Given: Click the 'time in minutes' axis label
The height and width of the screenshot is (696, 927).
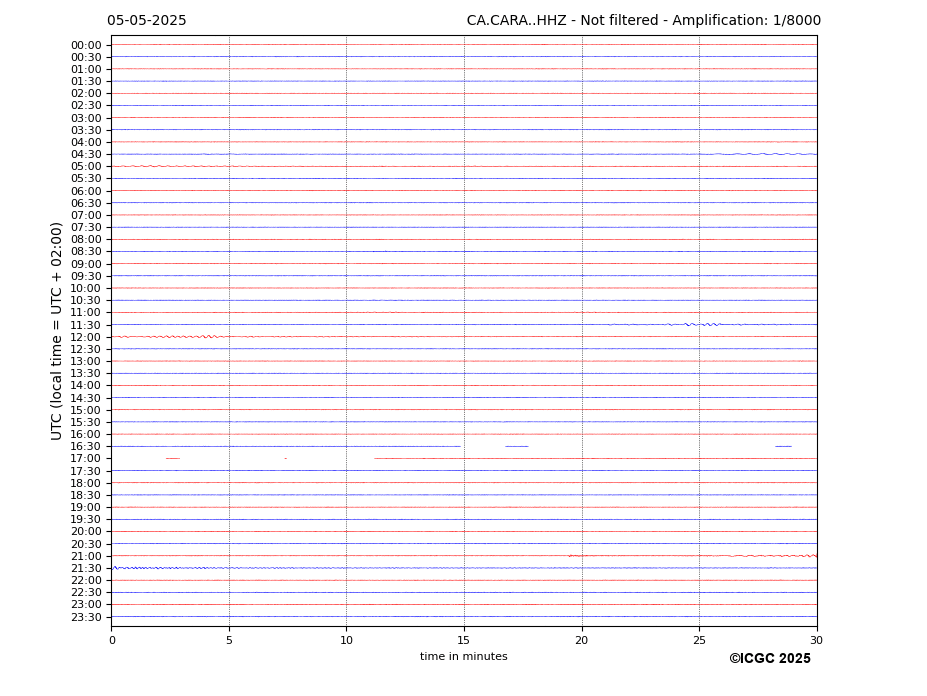Looking at the screenshot, I should point(464,656).
